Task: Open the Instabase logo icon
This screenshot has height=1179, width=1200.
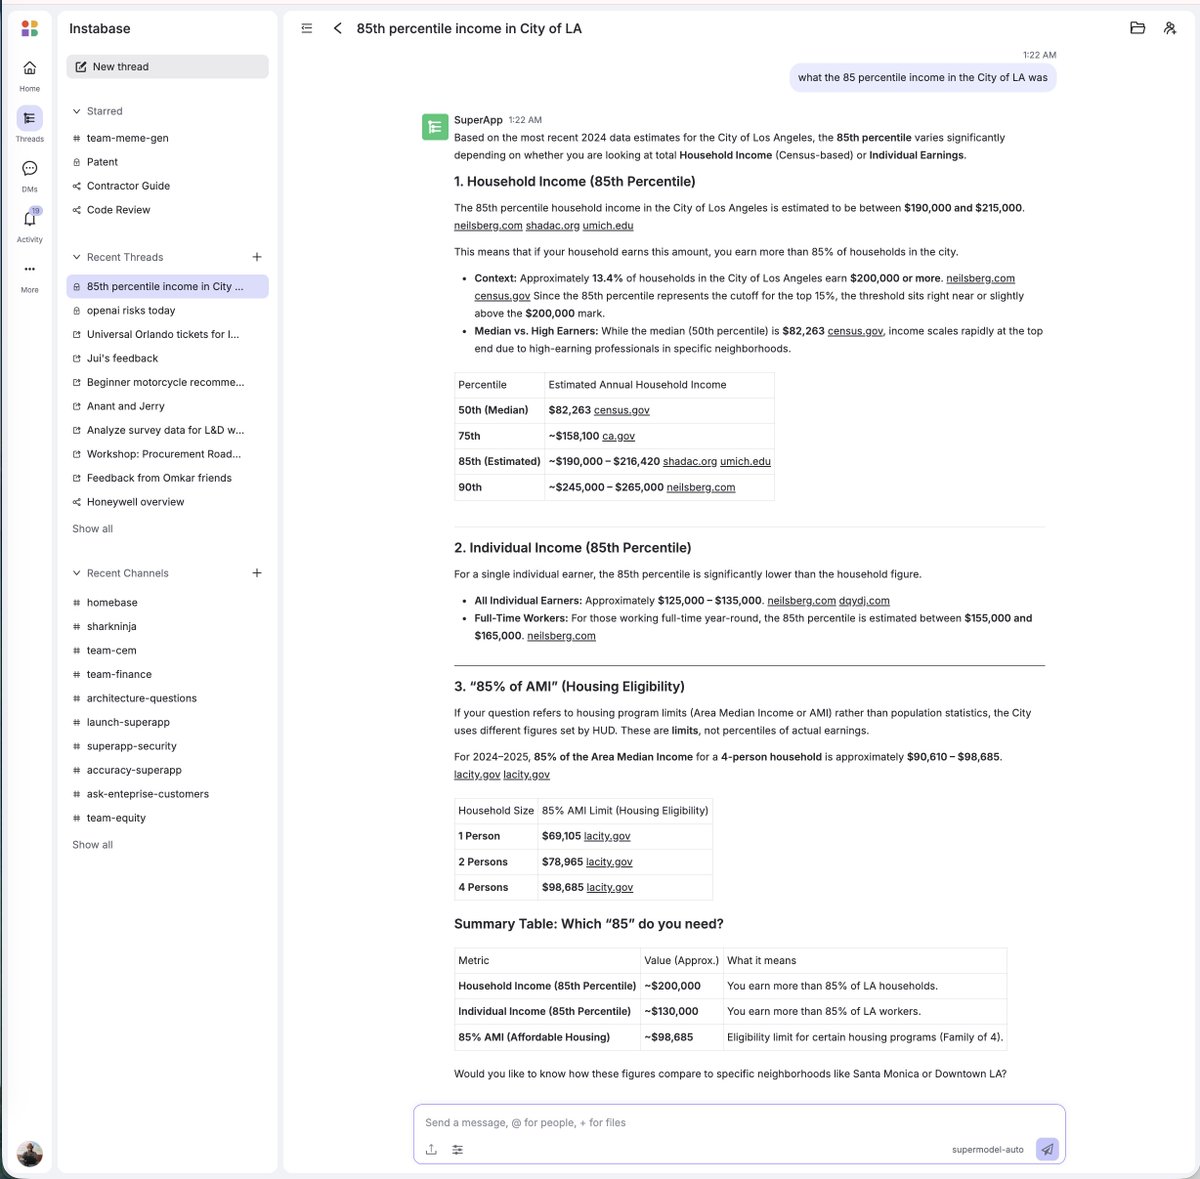Action: [30, 28]
